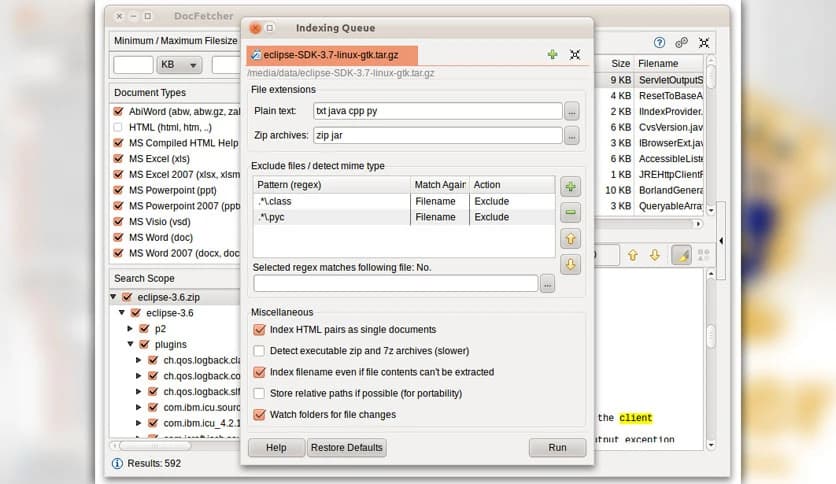Select QueryableArra result row
Image resolution: width=836 pixels, height=484 pixels.
649,206
